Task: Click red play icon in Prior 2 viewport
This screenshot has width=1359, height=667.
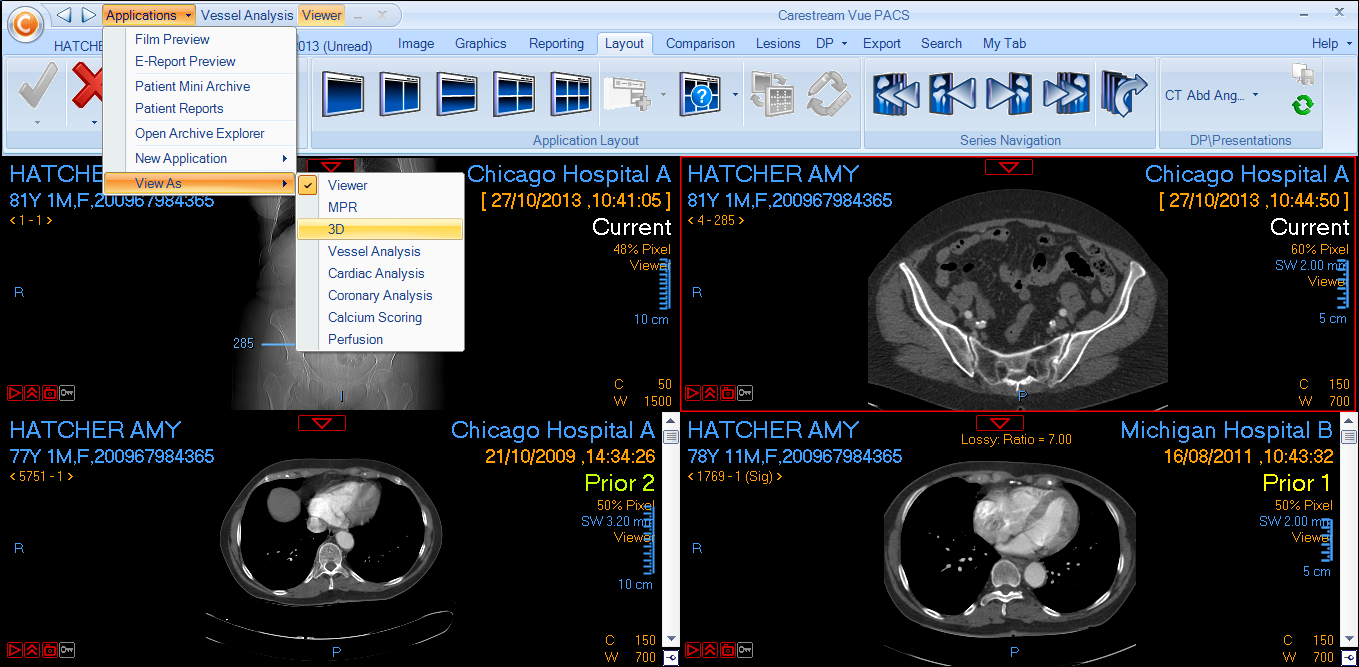Action: (x=17, y=650)
